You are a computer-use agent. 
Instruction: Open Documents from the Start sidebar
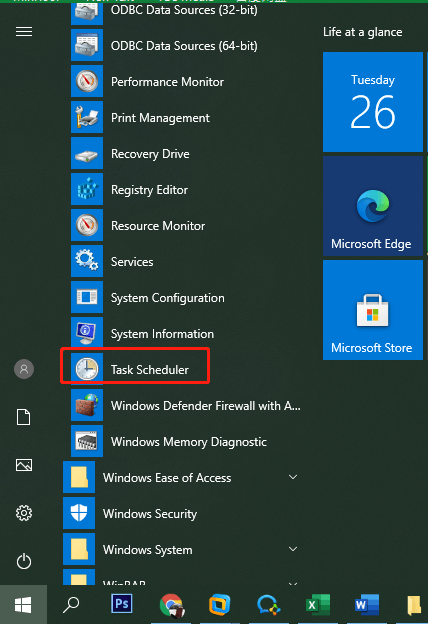(23, 417)
